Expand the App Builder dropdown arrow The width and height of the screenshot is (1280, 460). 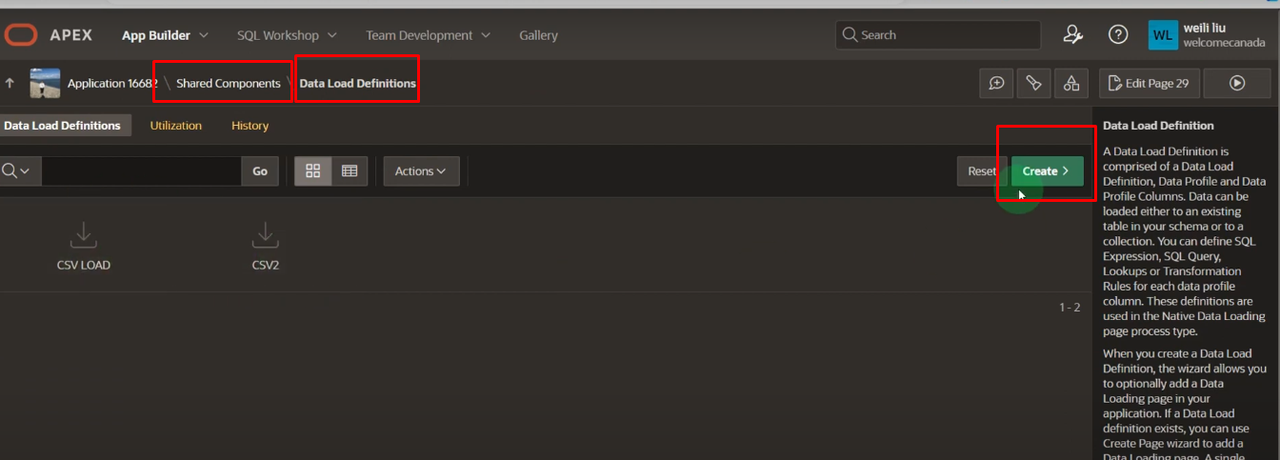(204, 35)
